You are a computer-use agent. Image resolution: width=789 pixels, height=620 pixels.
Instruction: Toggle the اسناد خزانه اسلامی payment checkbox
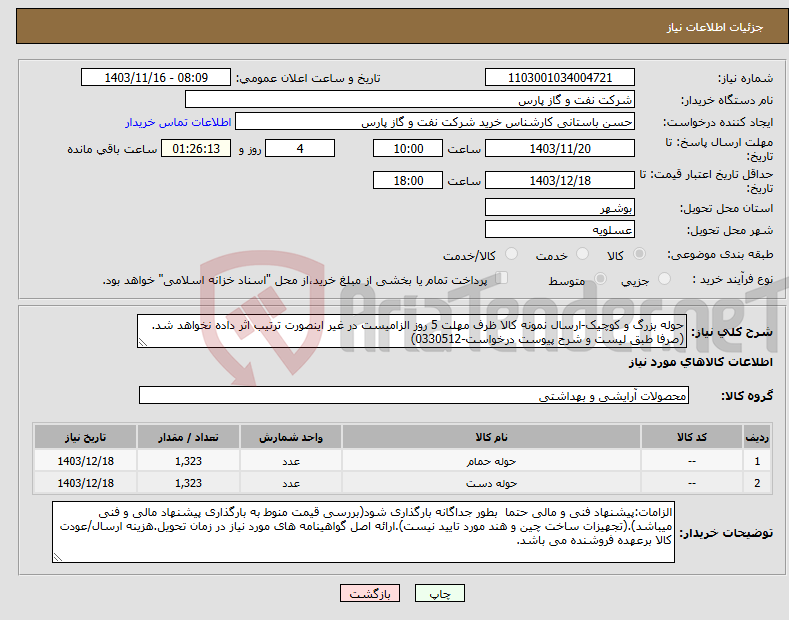tap(502, 278)
